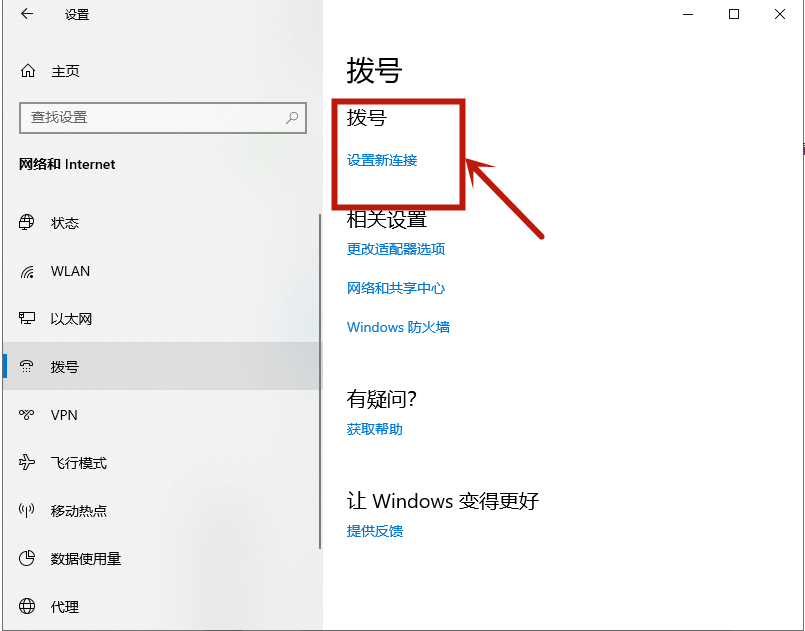The image size is (805, 631).
Task: Focus the 查找设置 search box
Action: pos(163,118)
